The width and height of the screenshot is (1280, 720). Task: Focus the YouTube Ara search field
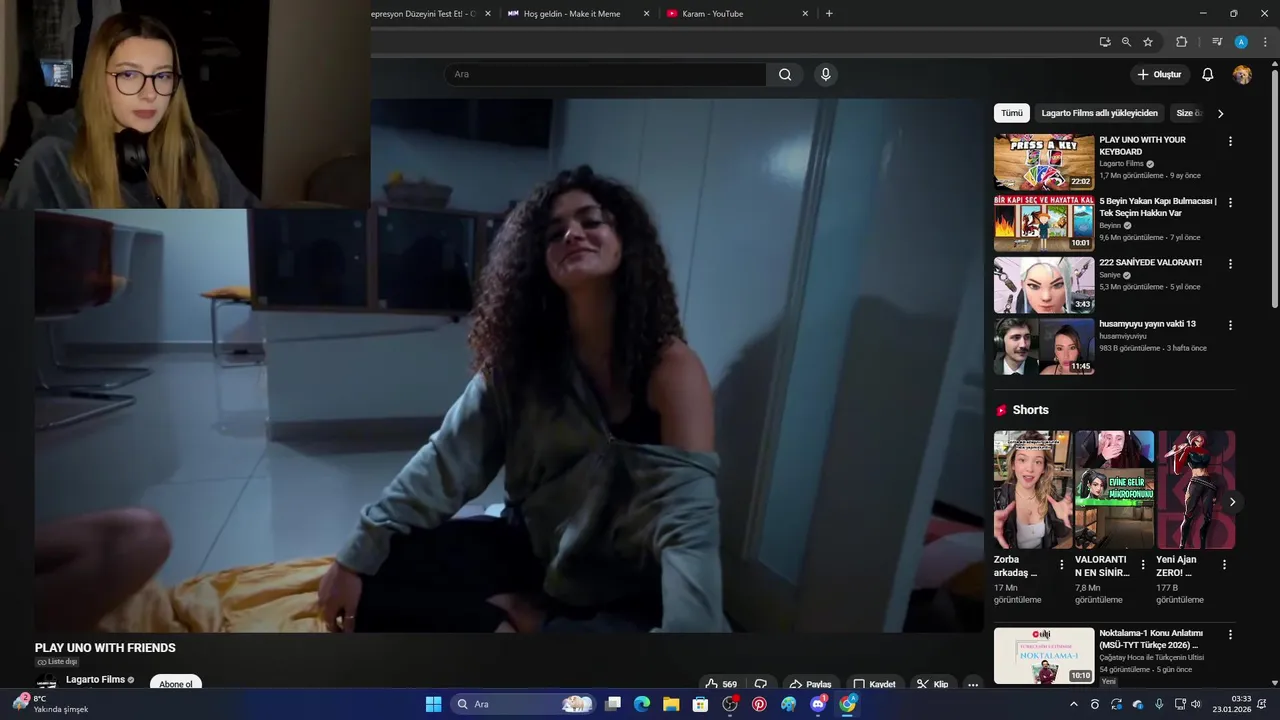click(605, 74)
